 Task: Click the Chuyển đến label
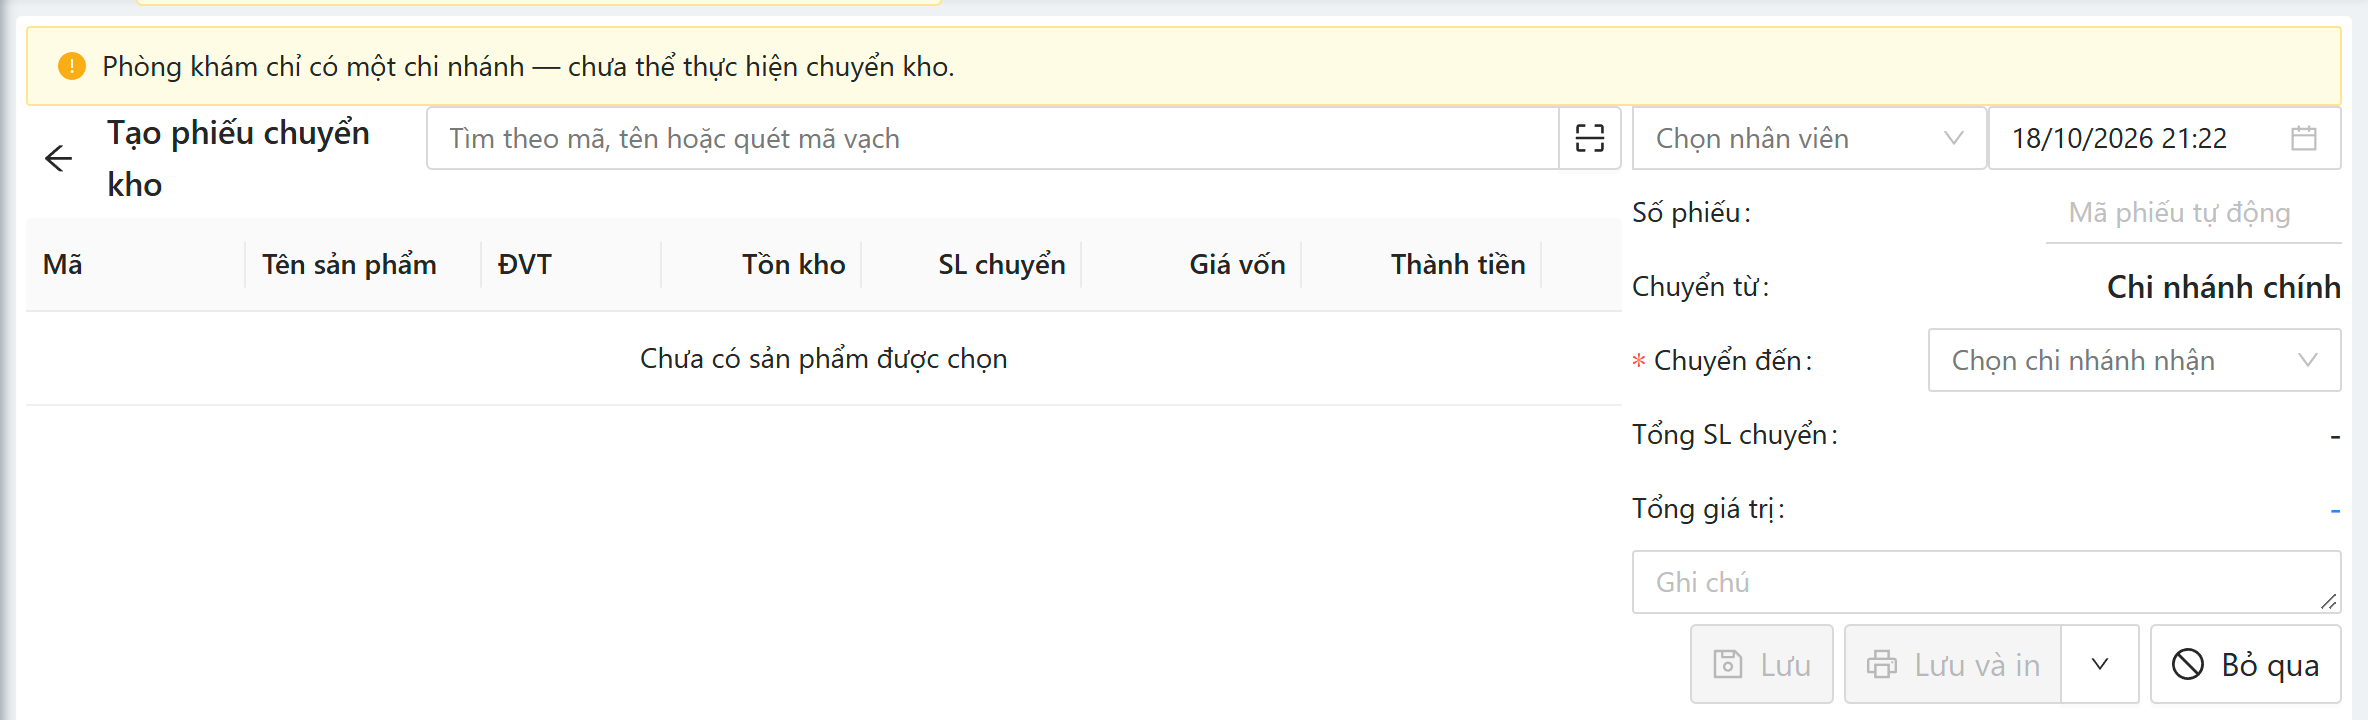[1733, 360]
